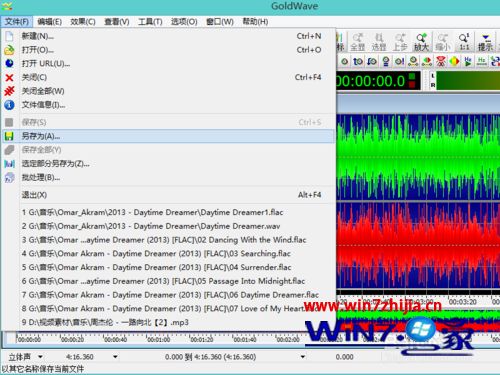The height and width of the screenshot is (375, 500).
Task: Open recent file 6 Passage Into Midnight.flac
Action: [x=168, y=281]
